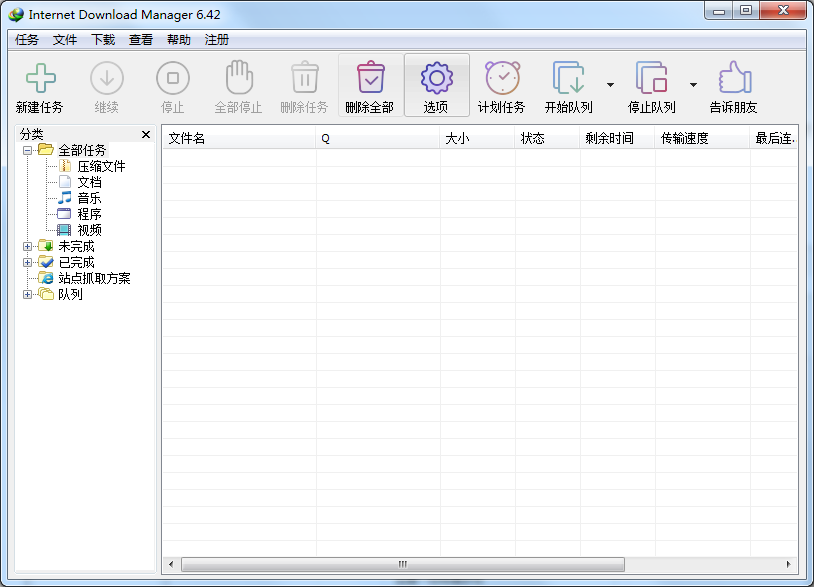Sort by 传输速度 column header
The height and width of the screenshot is (587, 814).
click(703, 139)
